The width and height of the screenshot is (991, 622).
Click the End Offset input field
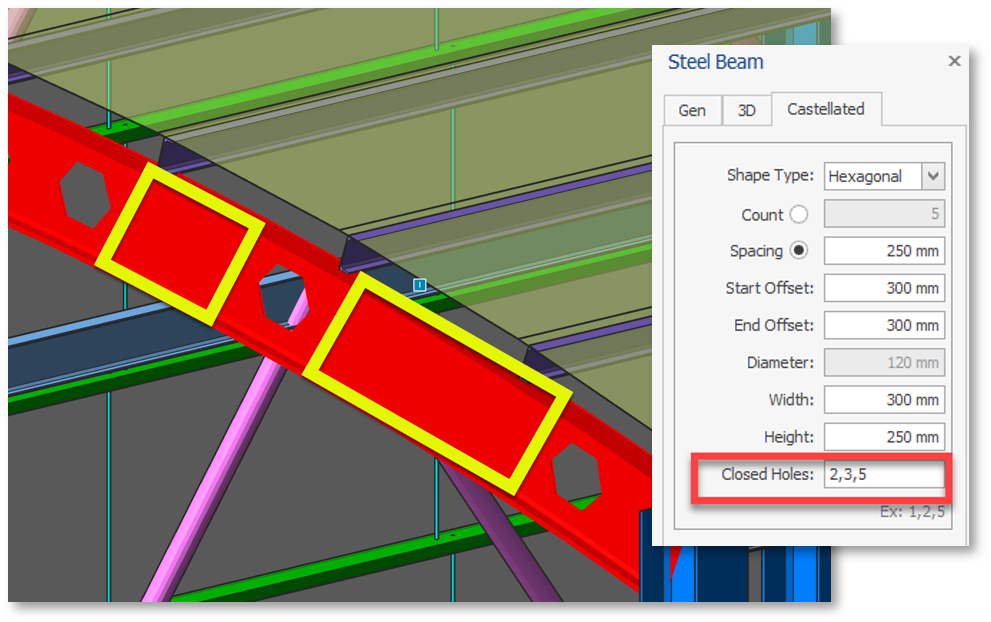[x=884, y=325]
